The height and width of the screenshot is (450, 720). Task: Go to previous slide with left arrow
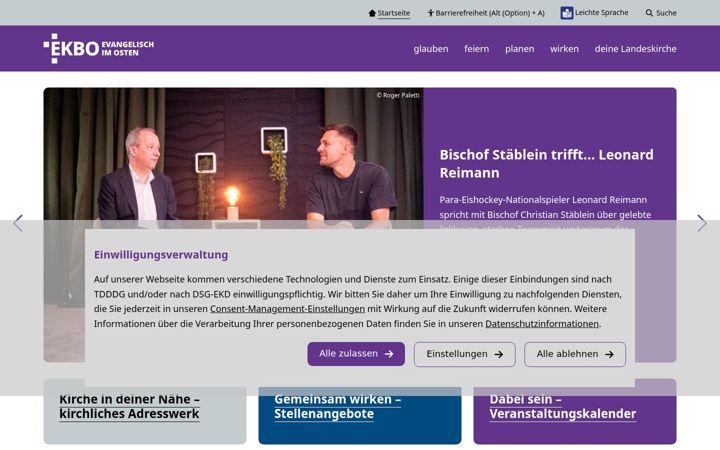18,223
